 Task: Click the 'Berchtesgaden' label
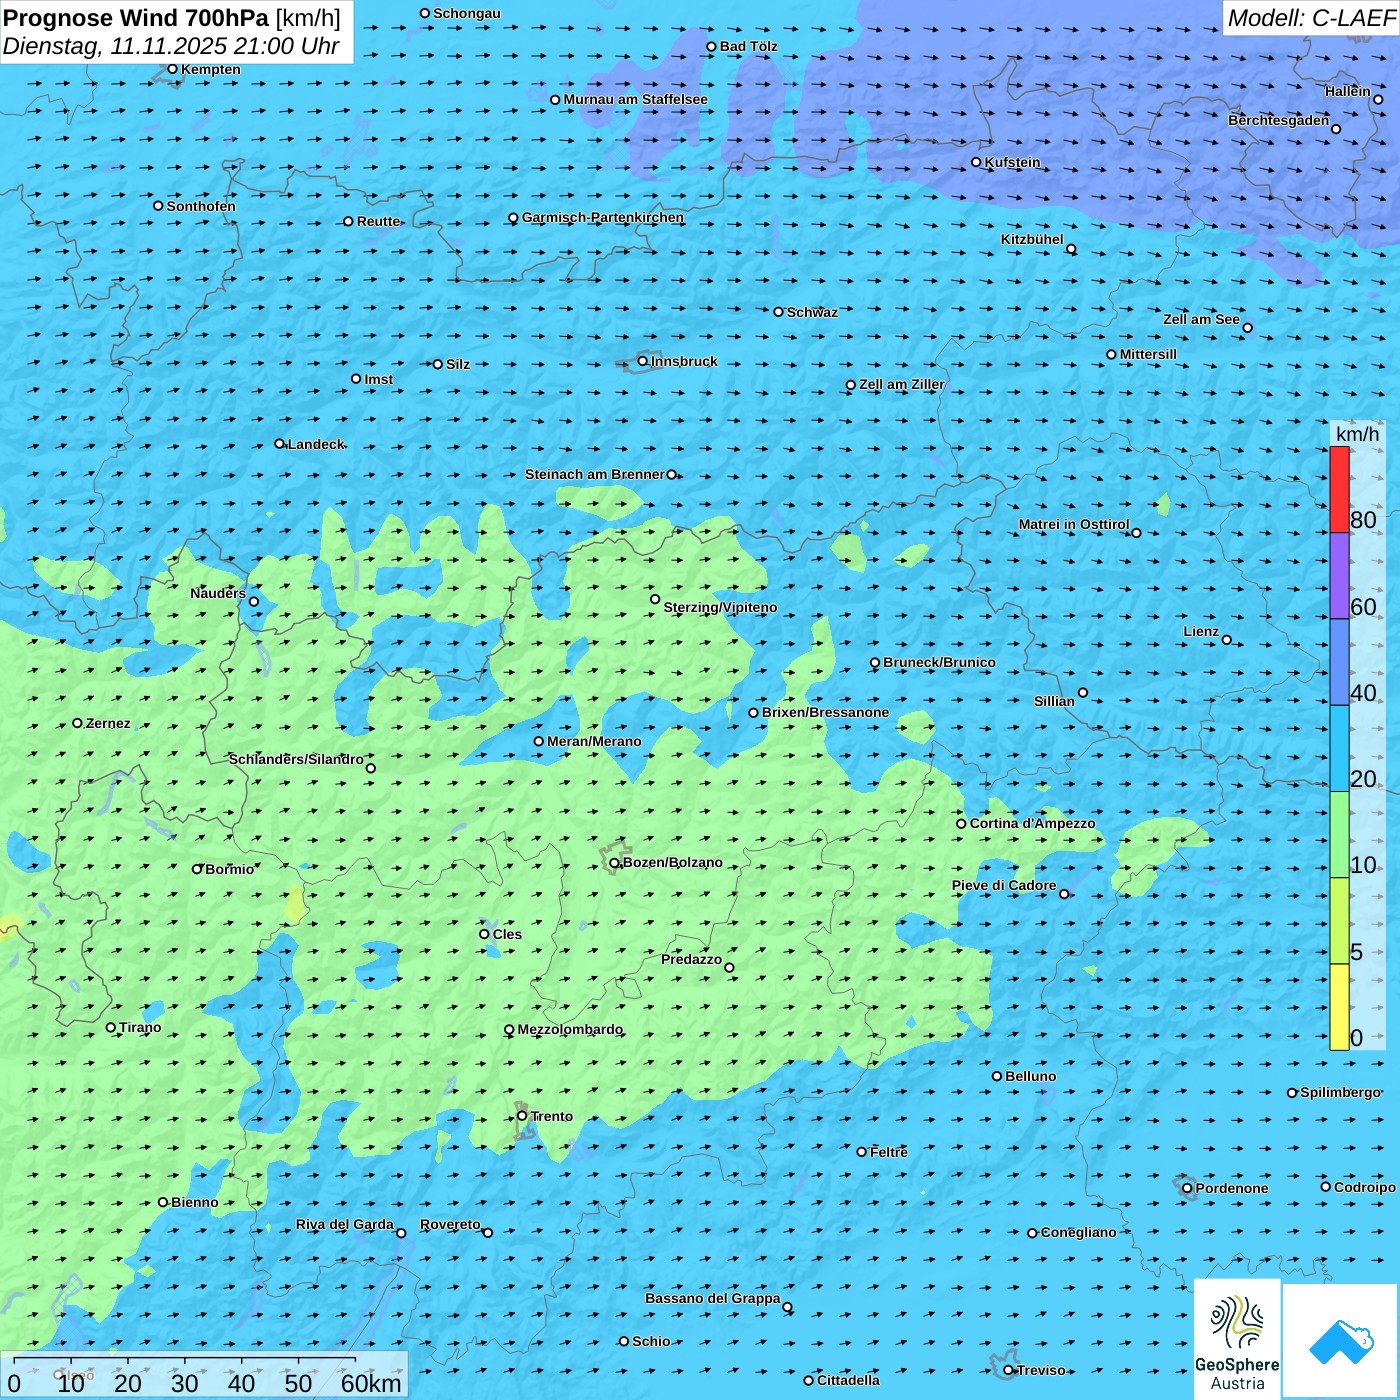pyautogui.click(x=1279, y=120)
